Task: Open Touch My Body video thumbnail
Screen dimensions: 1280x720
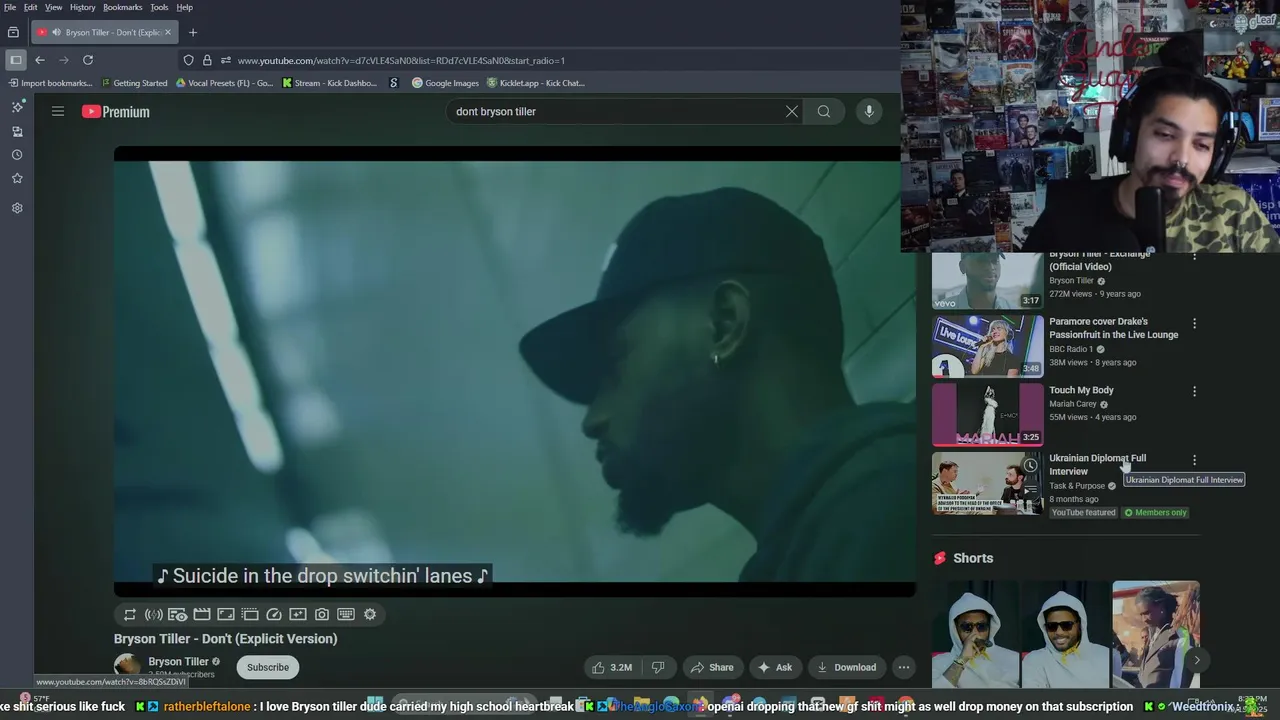Action: 988,414
